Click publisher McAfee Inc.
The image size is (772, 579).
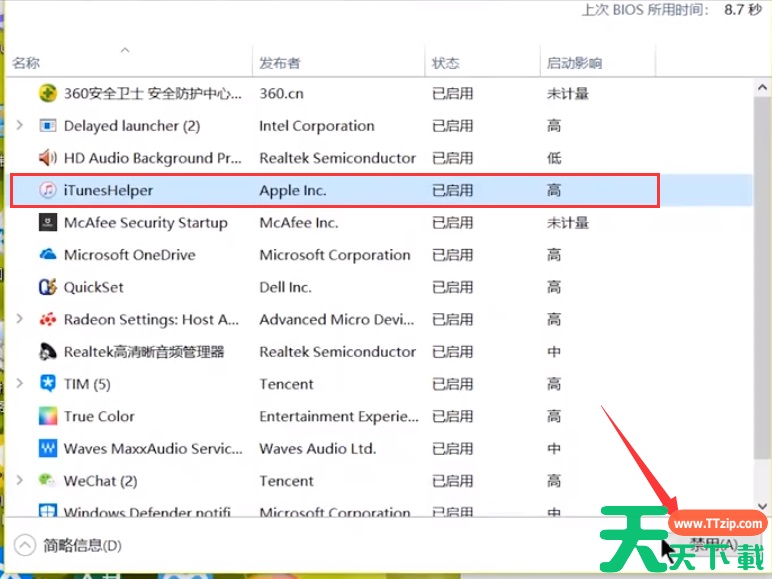pos(299,223)
